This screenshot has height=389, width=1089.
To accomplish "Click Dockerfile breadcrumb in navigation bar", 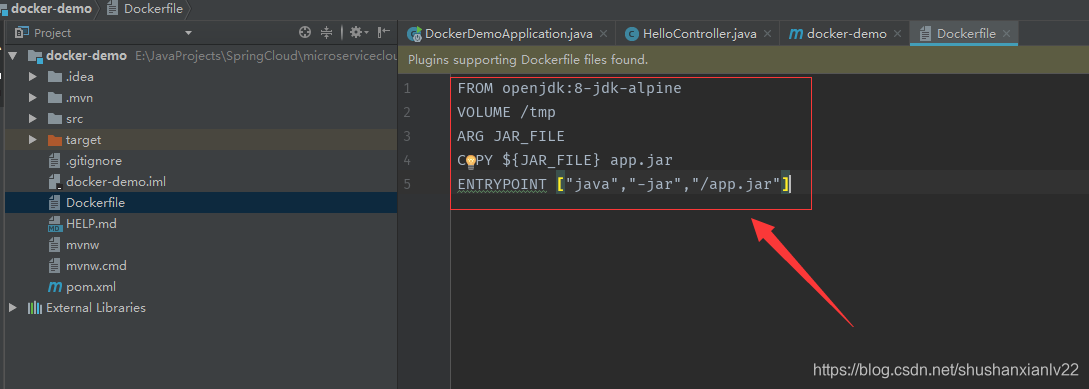I will tap(153, 9).
